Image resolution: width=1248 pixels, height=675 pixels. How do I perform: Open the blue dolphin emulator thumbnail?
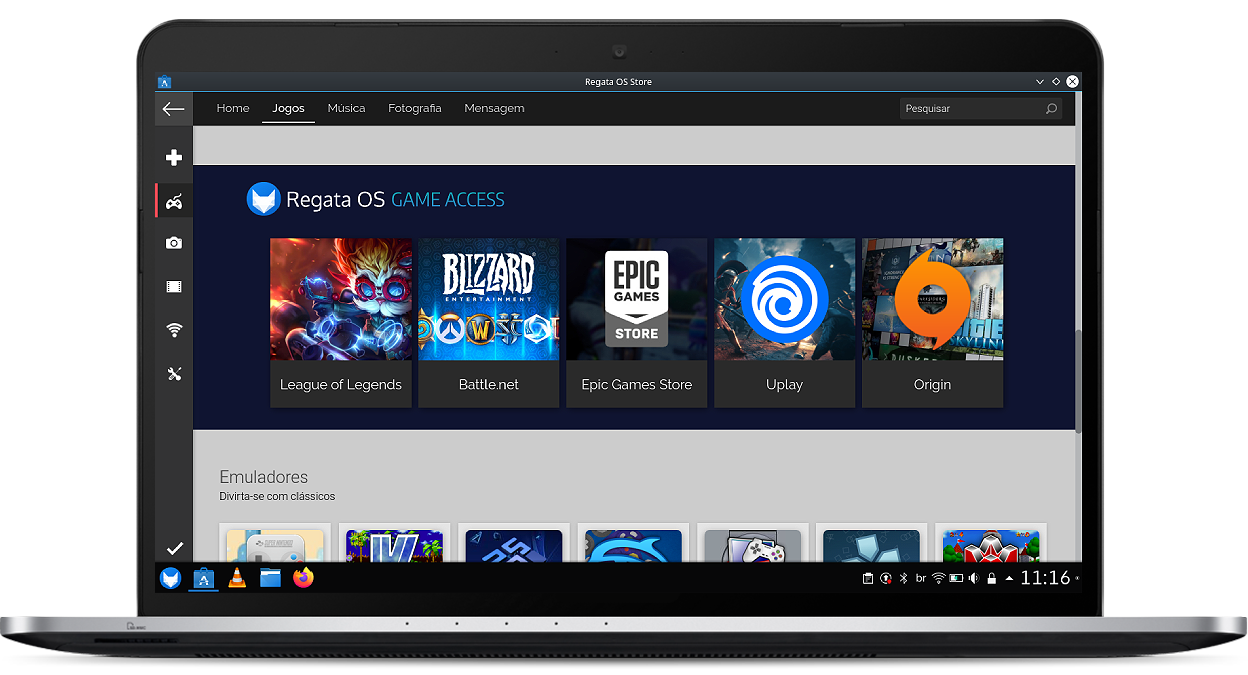[x=633, y=546]
